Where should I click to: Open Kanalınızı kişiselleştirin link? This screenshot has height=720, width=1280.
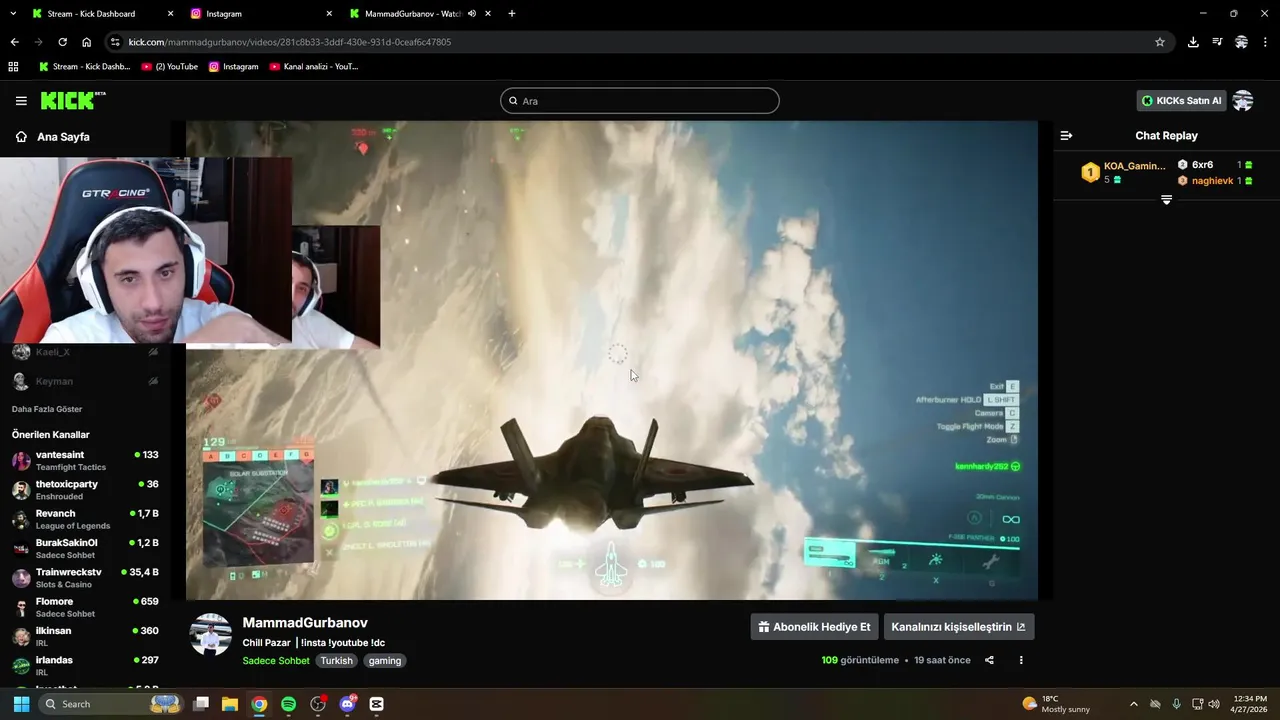(x=958, y=627)
